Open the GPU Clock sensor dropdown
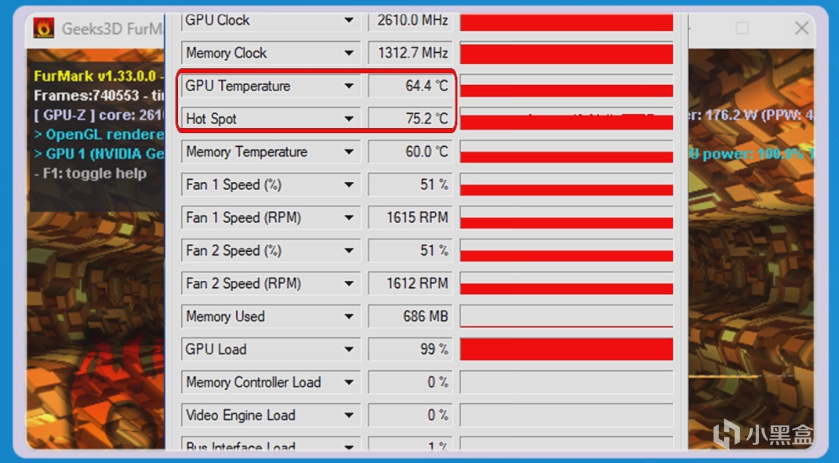Screen dimensions: 839x463 [271, 21]
